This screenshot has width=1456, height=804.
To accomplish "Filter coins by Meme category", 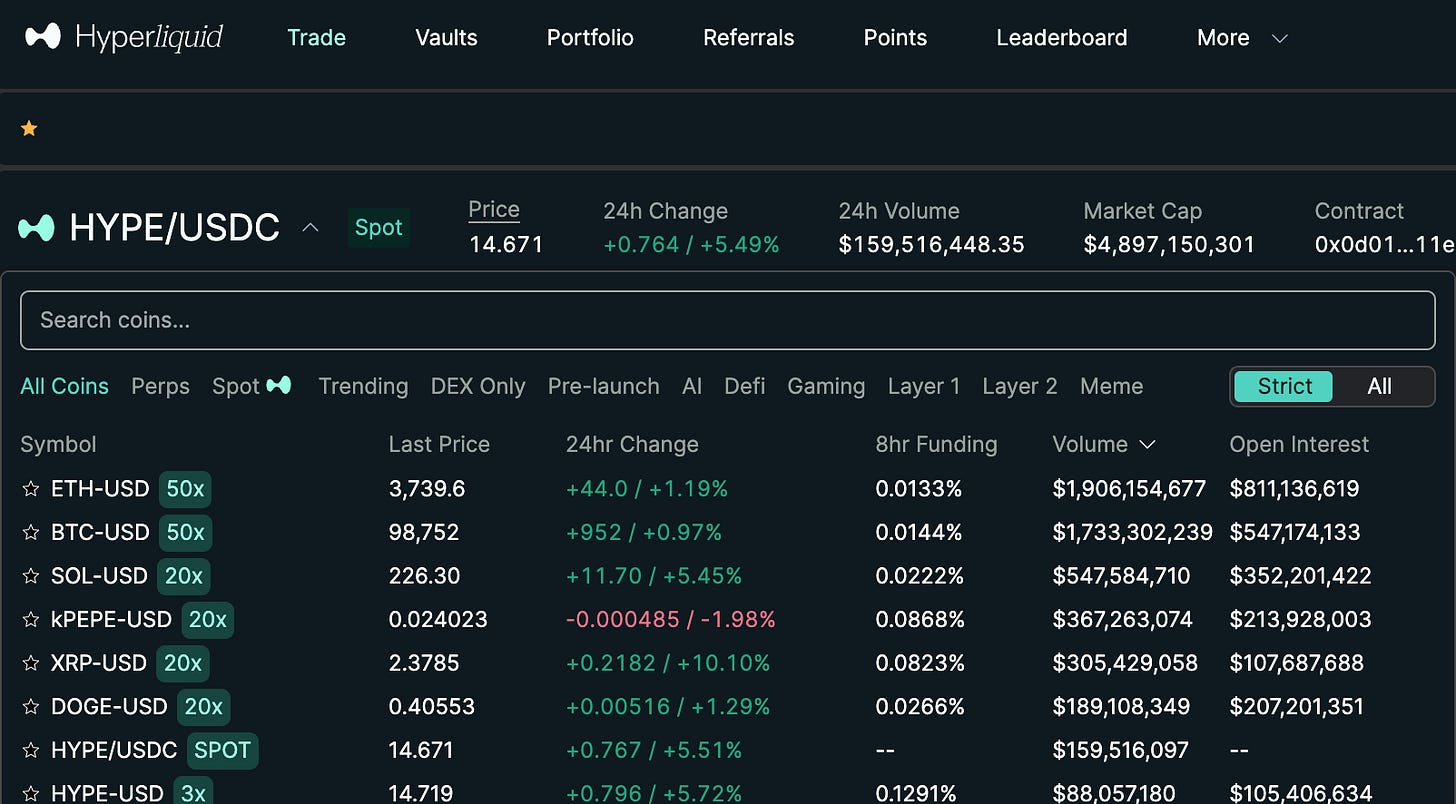I will pyautogui.click(x=1112, y=386).
